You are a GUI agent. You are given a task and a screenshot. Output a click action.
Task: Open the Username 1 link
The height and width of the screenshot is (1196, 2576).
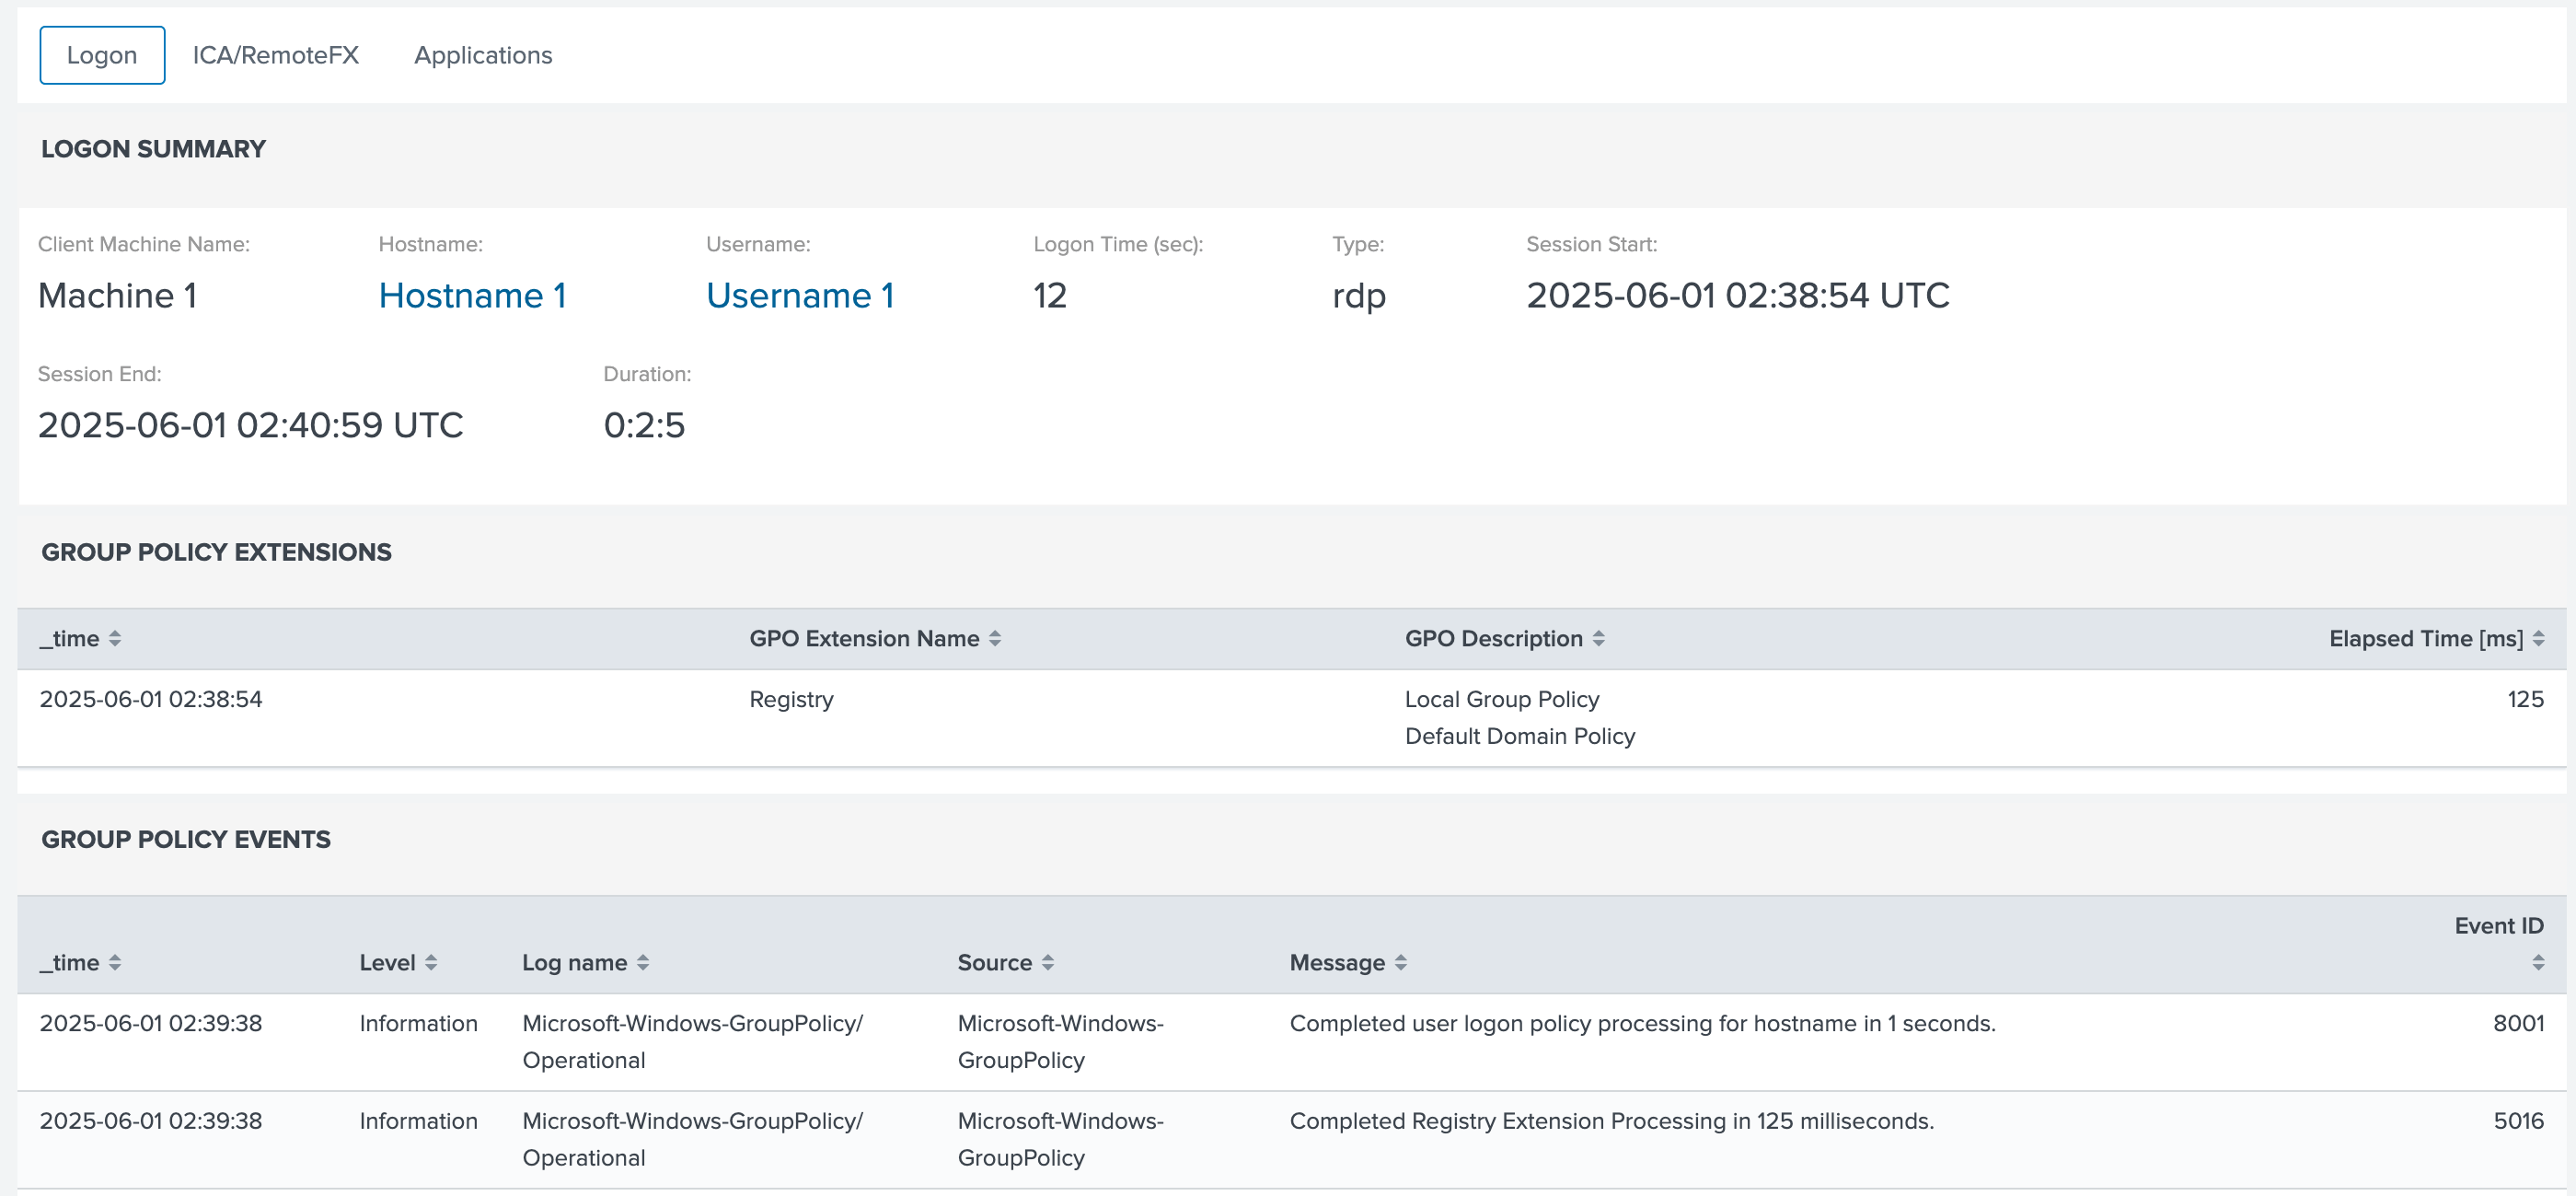tap(800, 296)
